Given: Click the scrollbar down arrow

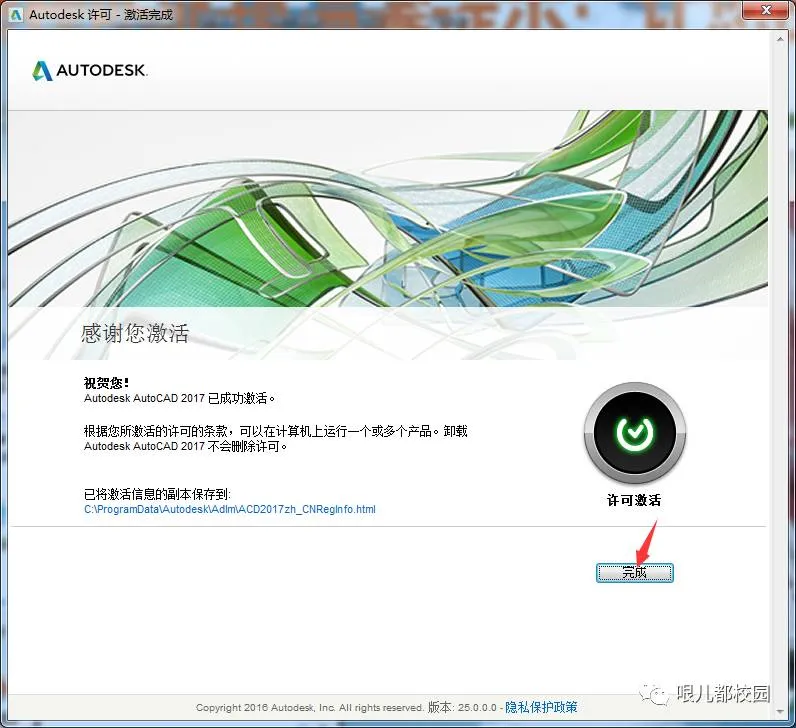Looking at the screenshot, I should pos(780,712).
